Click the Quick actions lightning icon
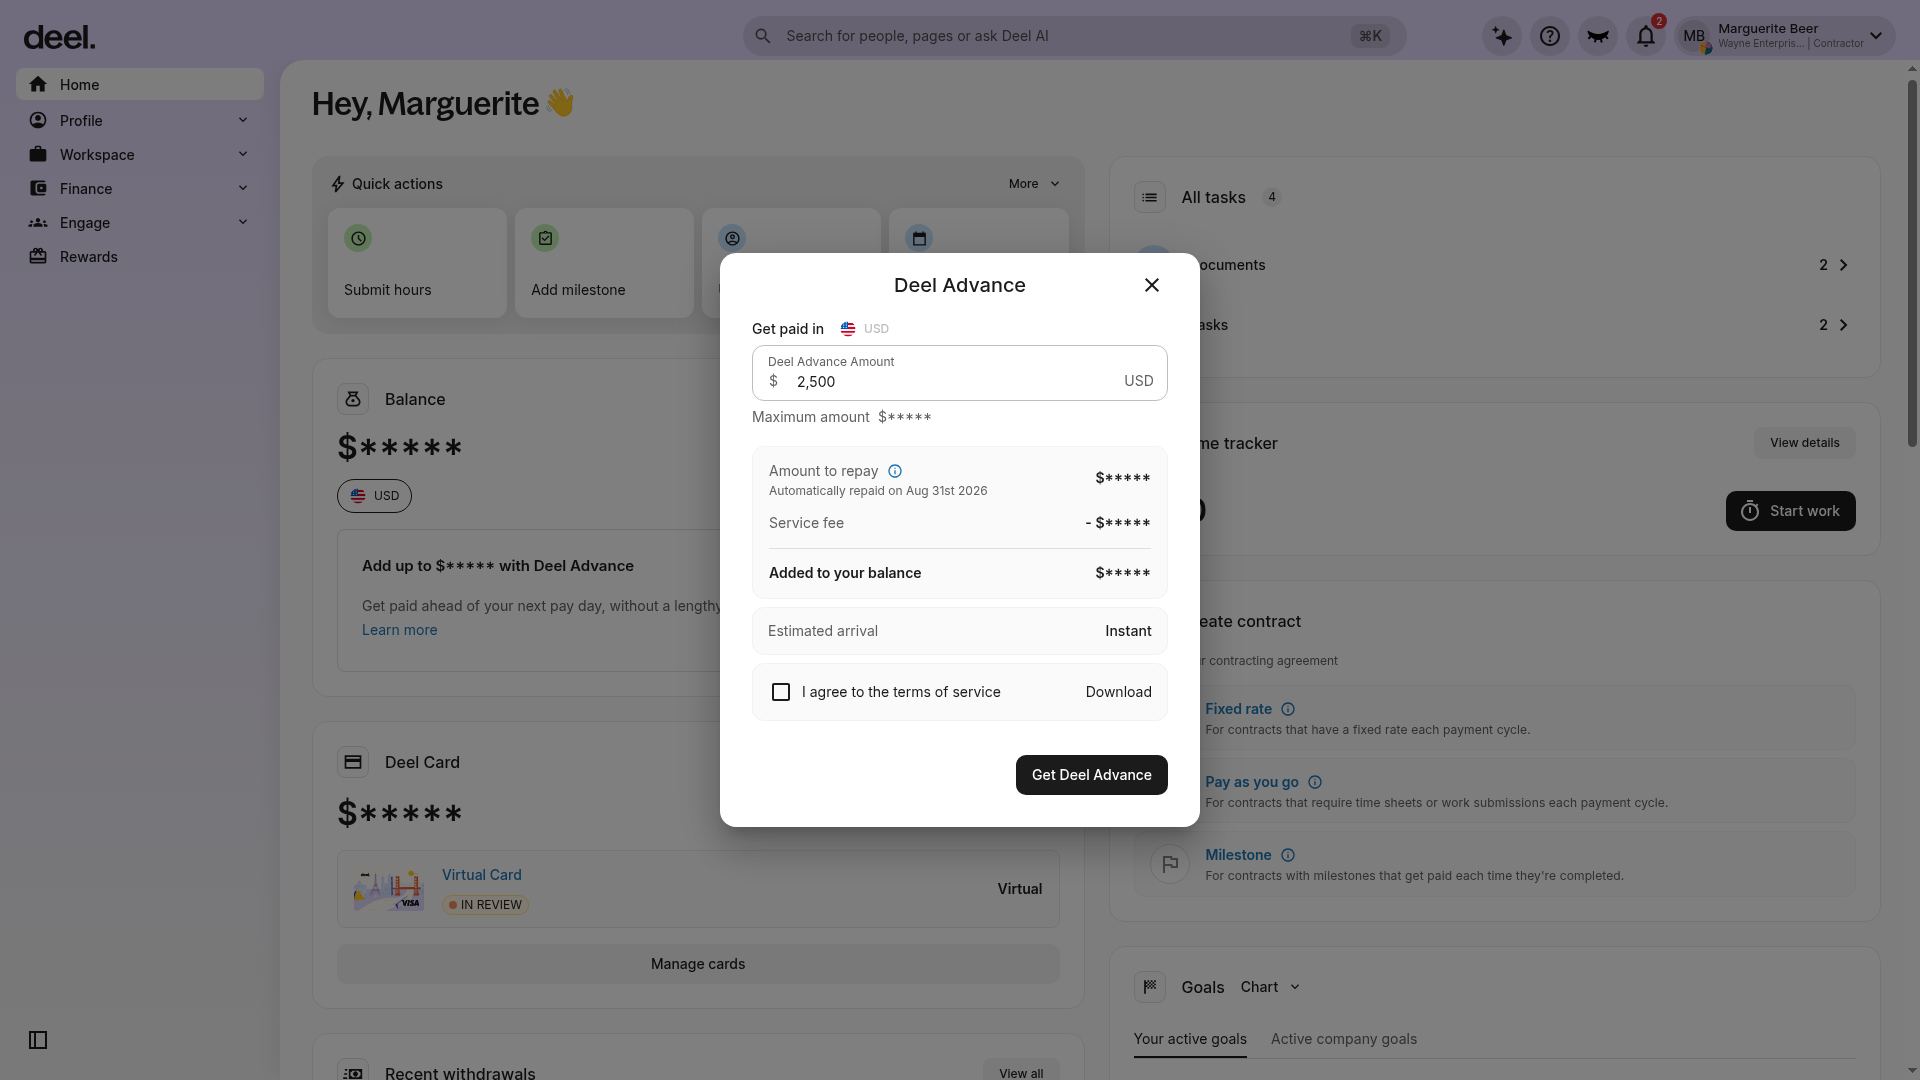 [338, 184]
